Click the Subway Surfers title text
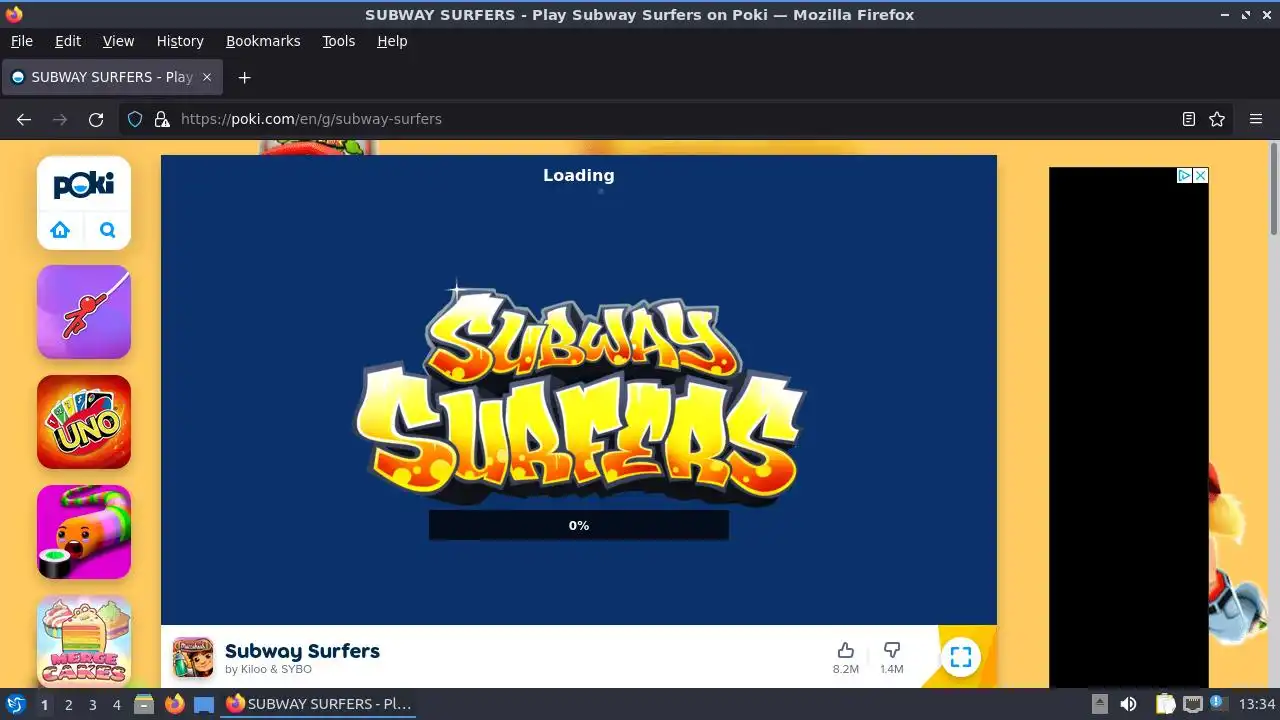 [302, 651]
